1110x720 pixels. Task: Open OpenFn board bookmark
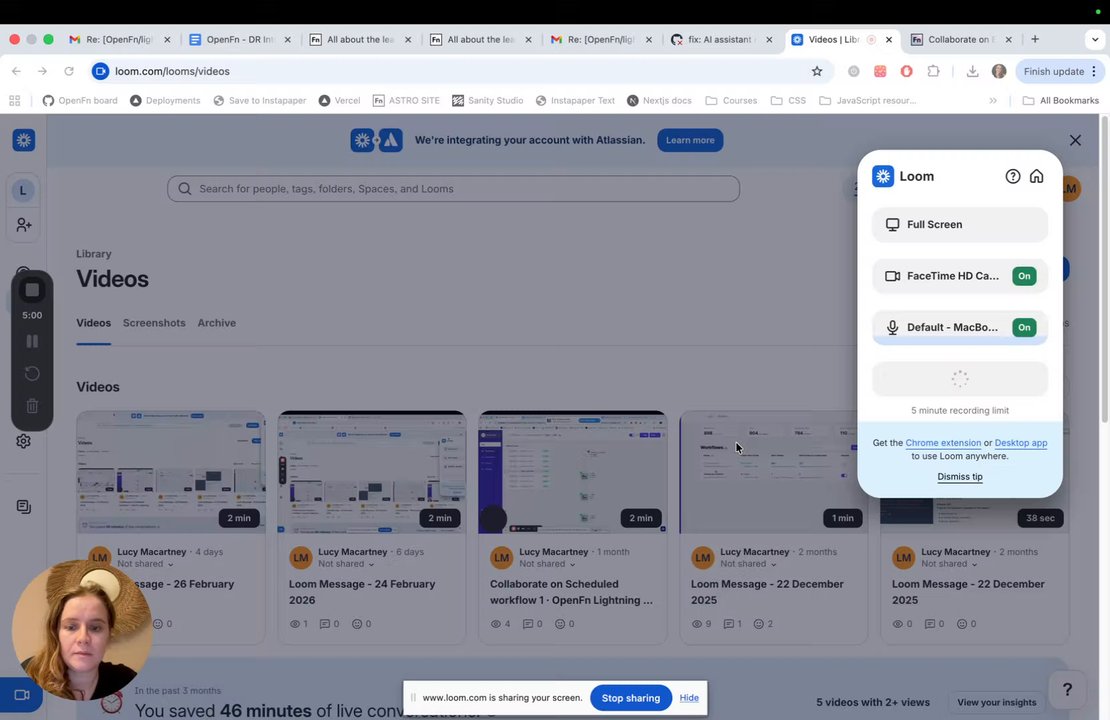80,101
